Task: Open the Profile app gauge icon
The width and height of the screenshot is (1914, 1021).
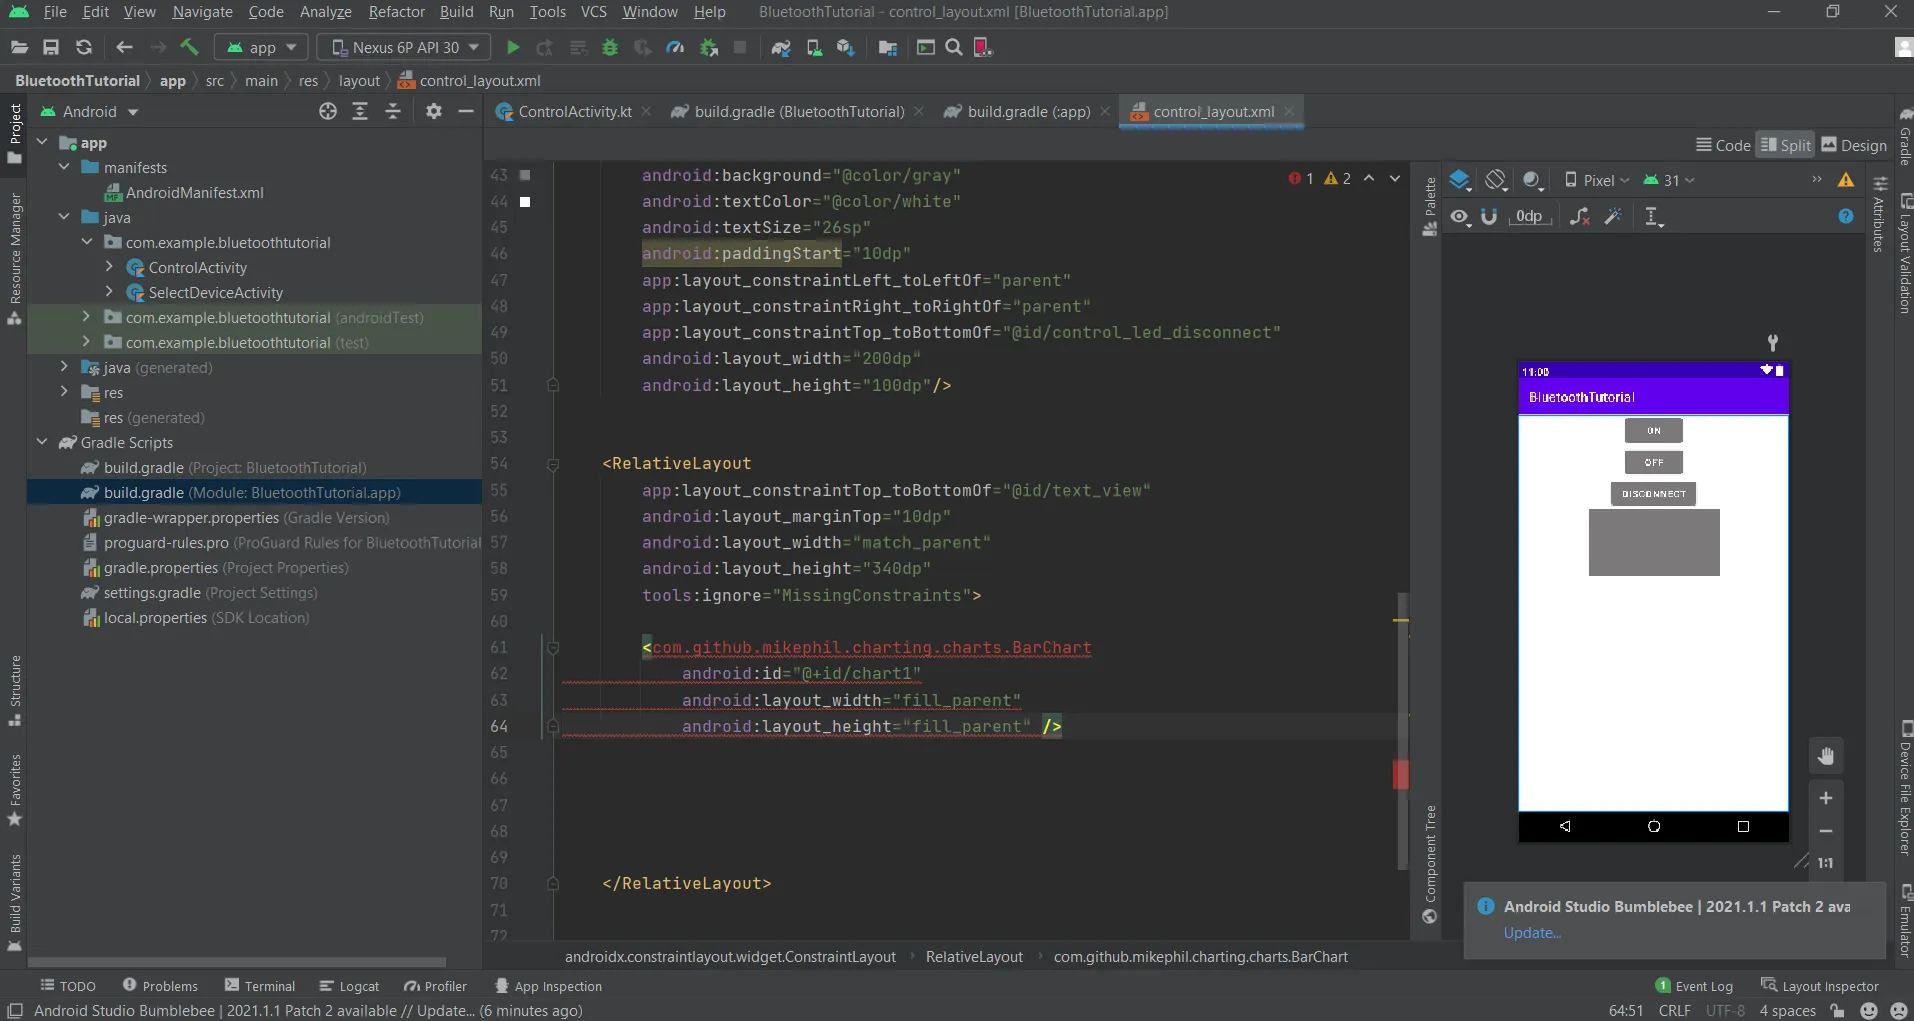Action: tap(675, 47)
